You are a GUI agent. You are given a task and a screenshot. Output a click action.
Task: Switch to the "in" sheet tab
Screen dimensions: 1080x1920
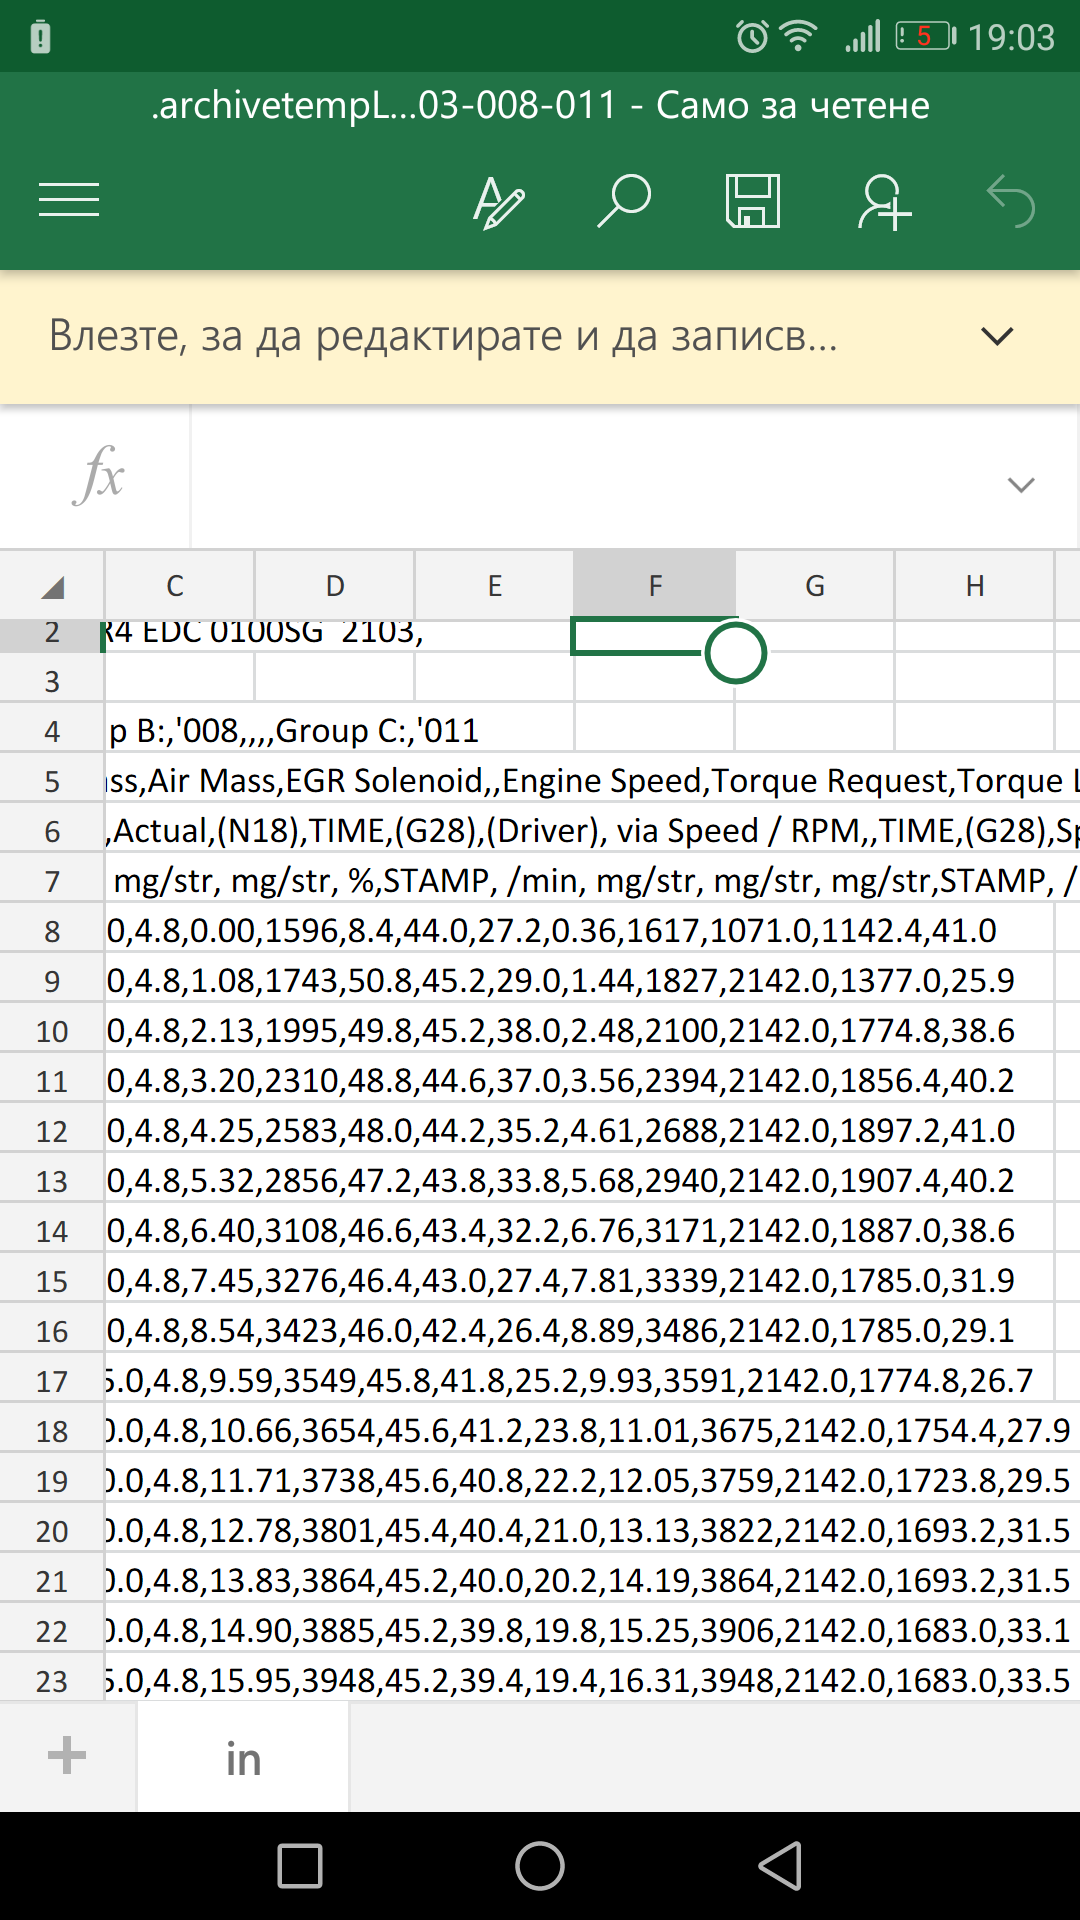point(243,1758)
